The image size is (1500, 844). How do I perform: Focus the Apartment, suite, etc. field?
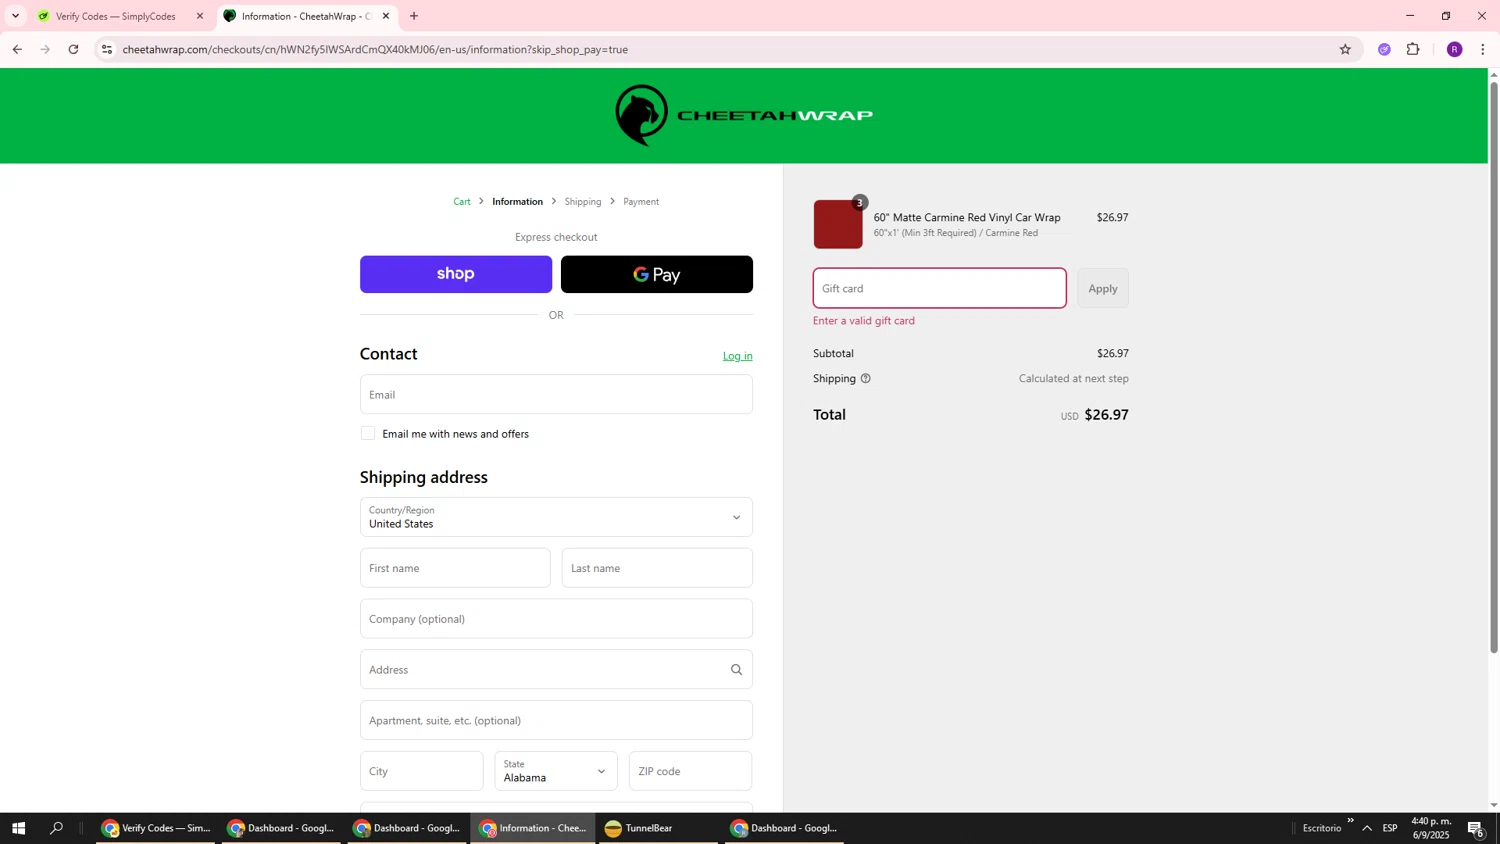click(556, 720)
